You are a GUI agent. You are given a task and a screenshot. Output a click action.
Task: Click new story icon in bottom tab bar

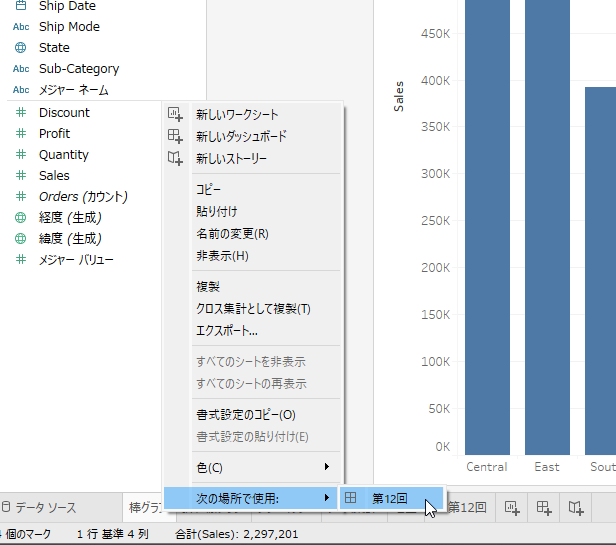click(575, 507)
